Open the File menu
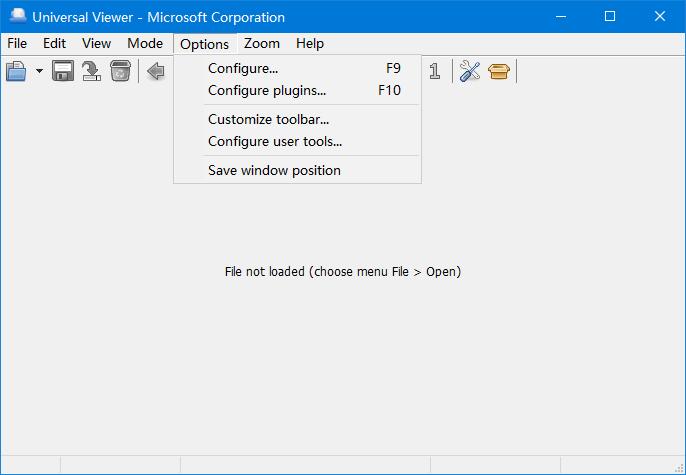Viewport: 686px width, 475px height. click(x=17, y=43)
